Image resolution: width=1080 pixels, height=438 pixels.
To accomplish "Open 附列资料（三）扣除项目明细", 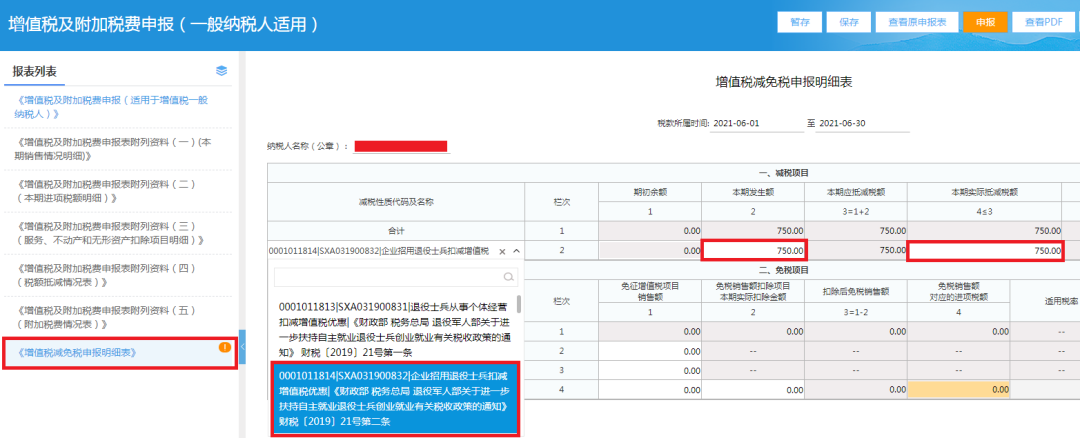I will [118, 233].
